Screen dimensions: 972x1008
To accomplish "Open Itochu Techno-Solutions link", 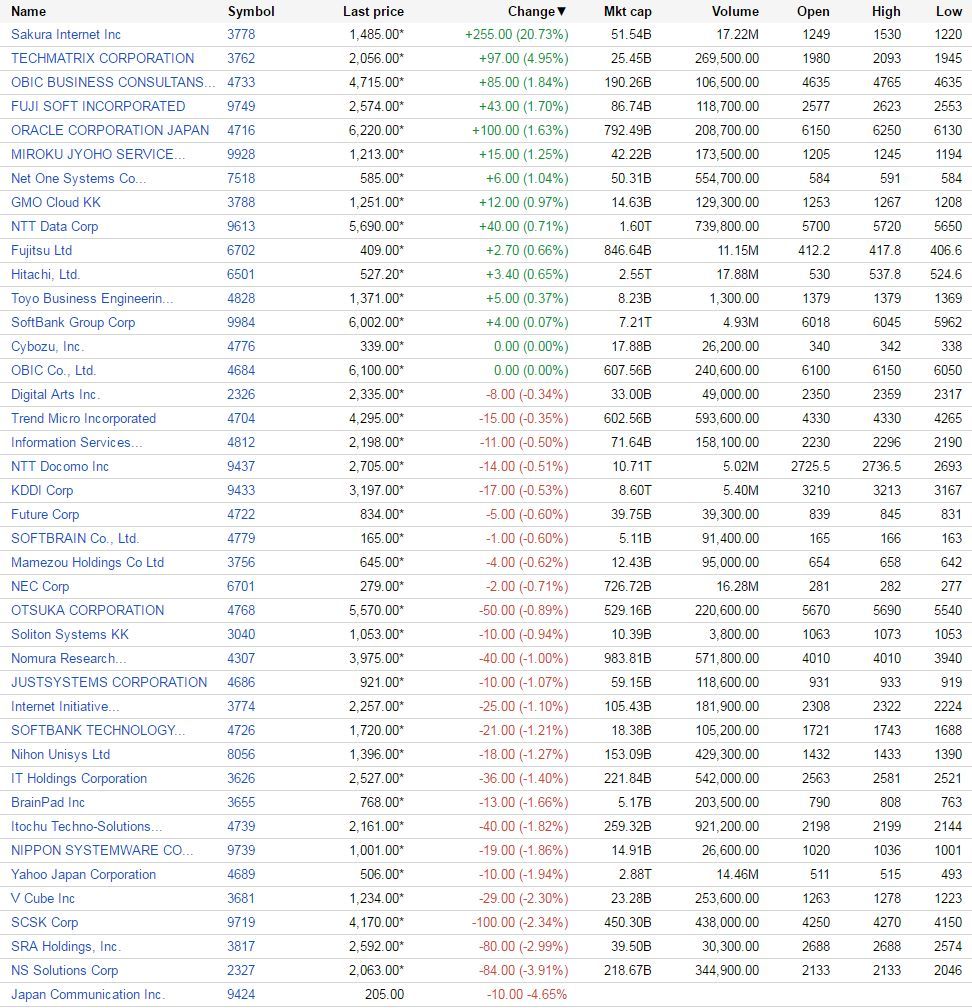I will (x=86, y=826).
